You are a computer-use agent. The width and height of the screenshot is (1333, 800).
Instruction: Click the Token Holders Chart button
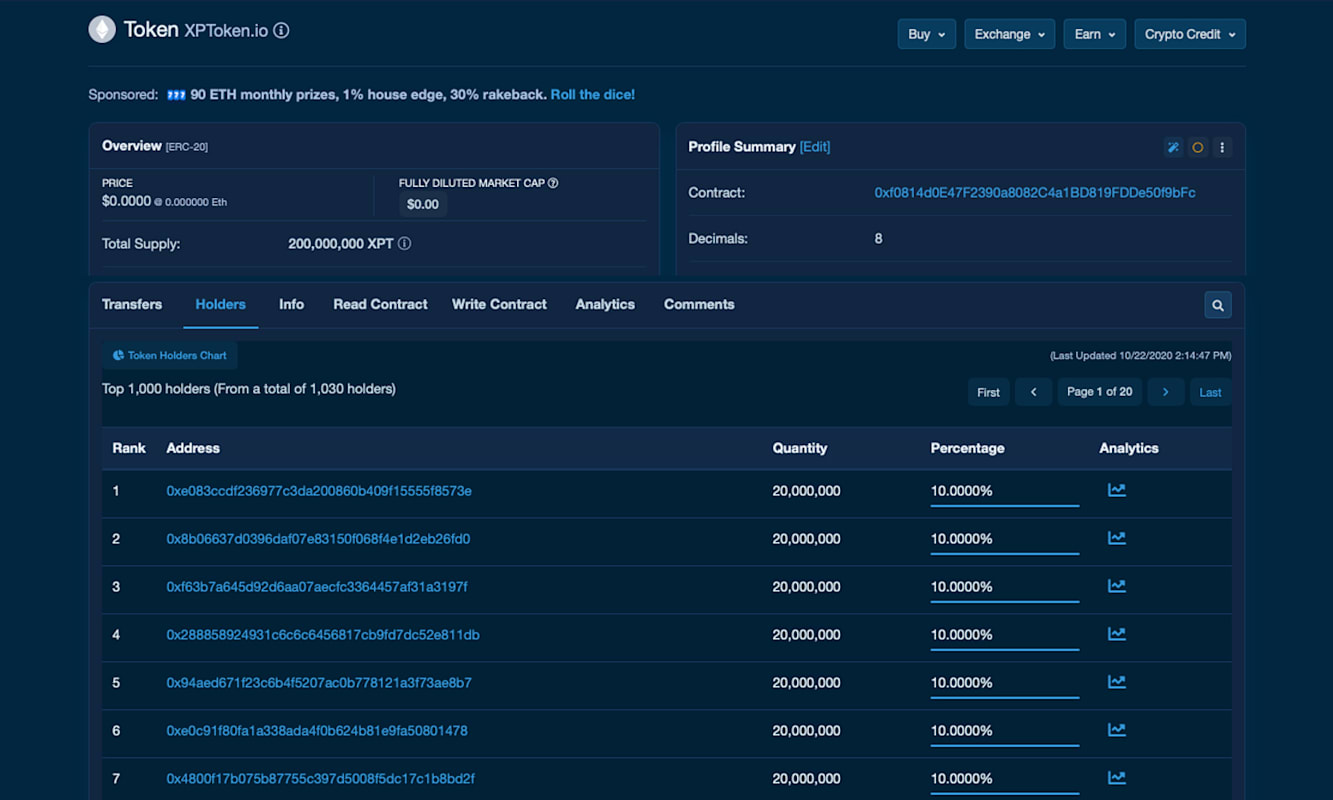click(x=170, y=355)
